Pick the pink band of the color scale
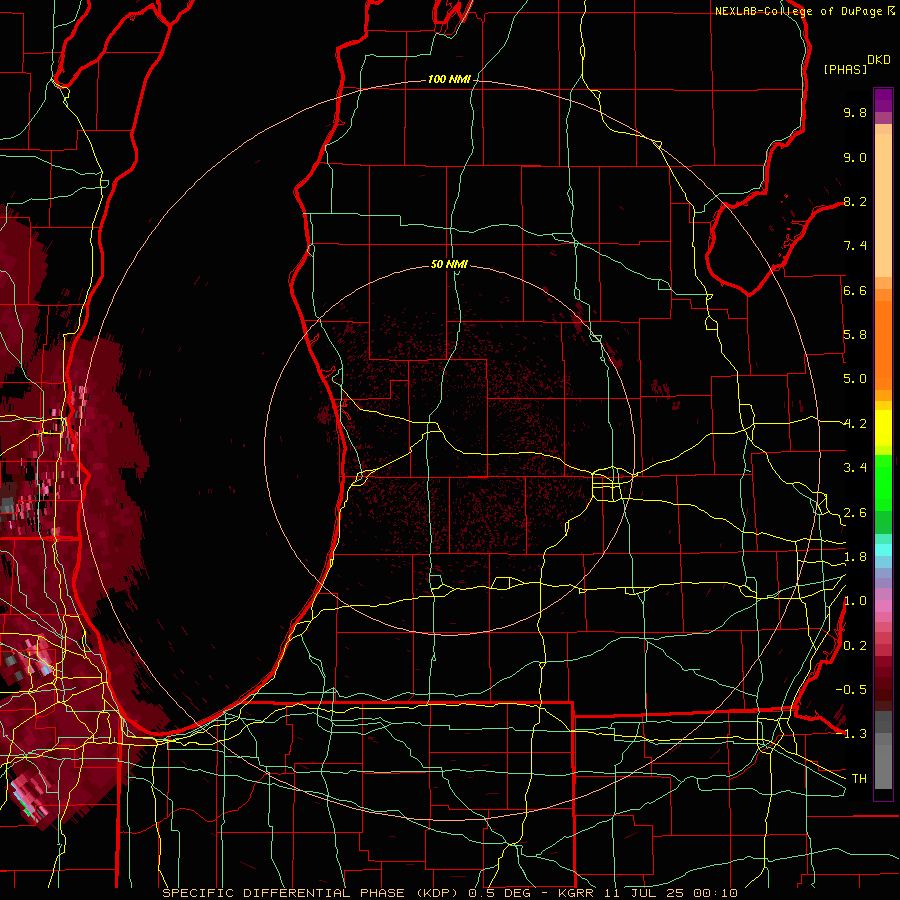This screenshot has height=900, width=900. click(x=883, y=605)
